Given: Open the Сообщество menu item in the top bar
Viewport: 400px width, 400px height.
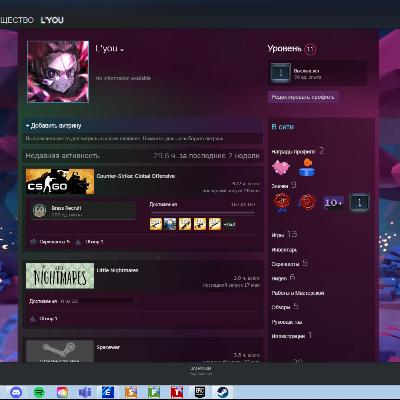Looking at the screenshot, I should click(x=17, y=20).
